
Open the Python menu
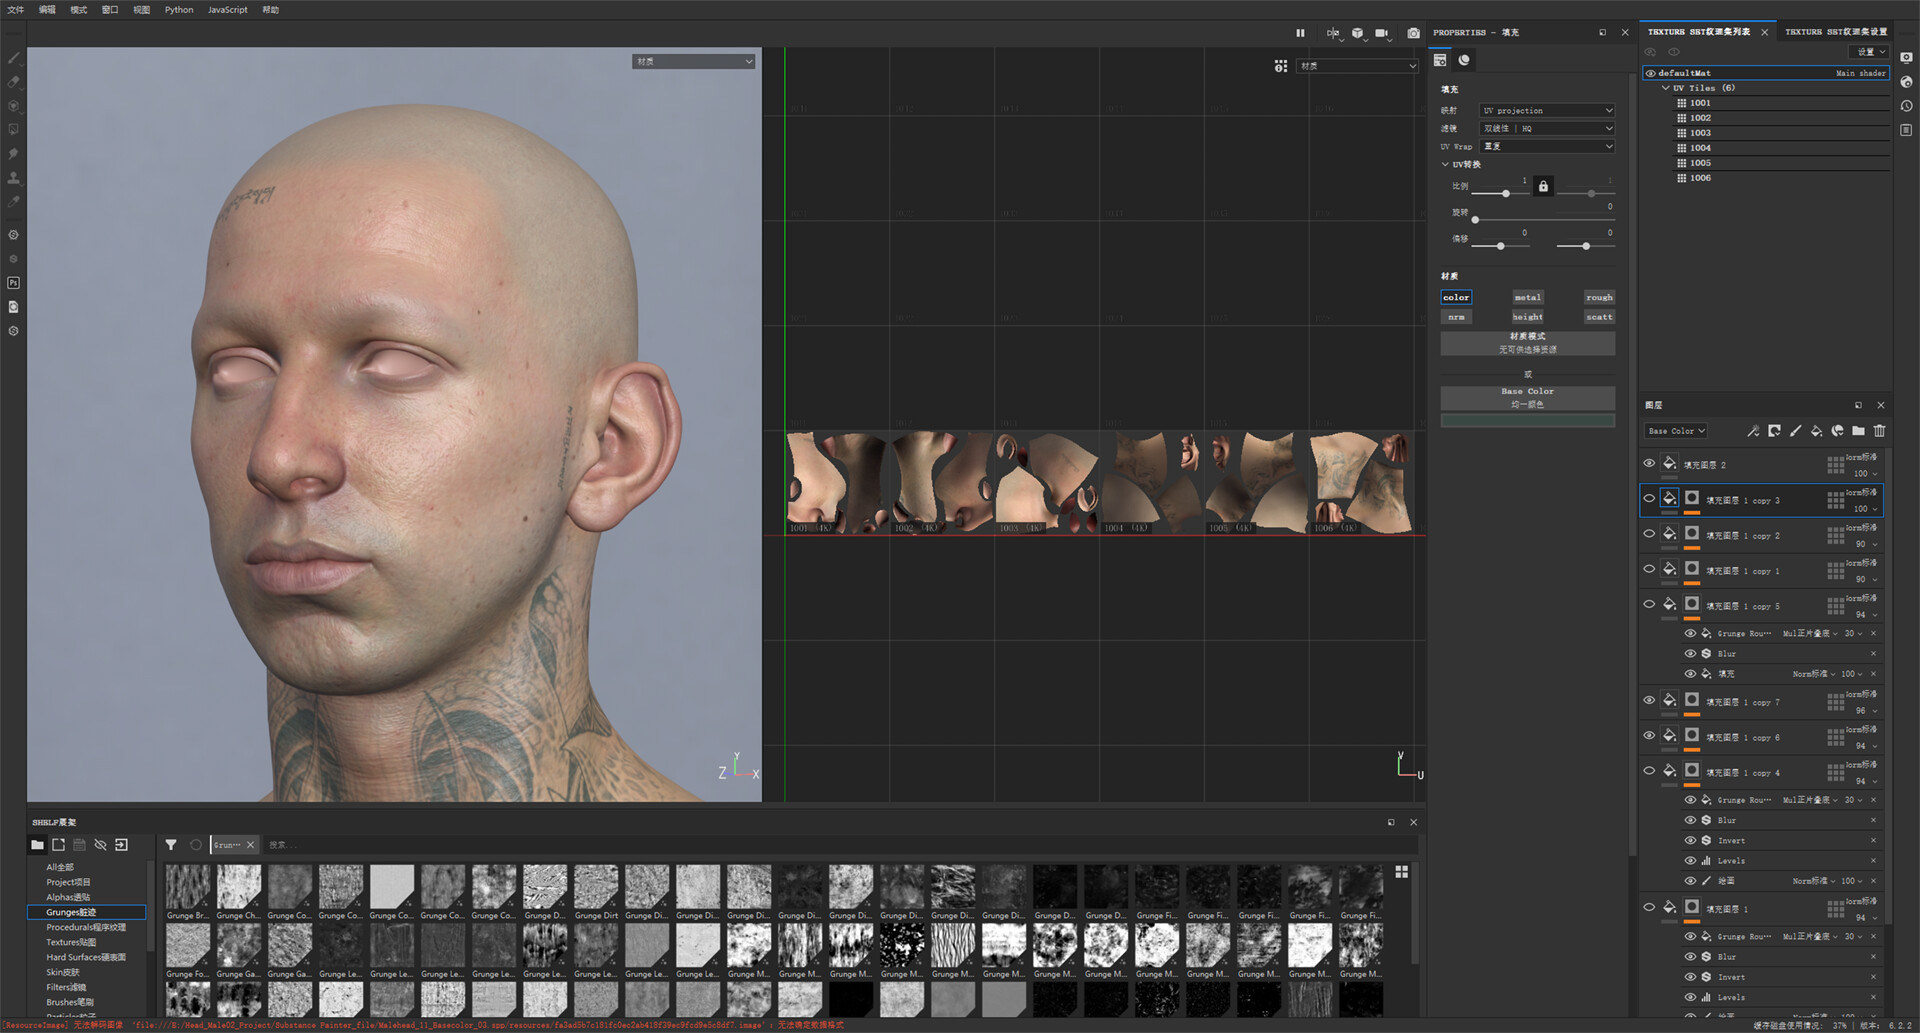click(179, 10)
